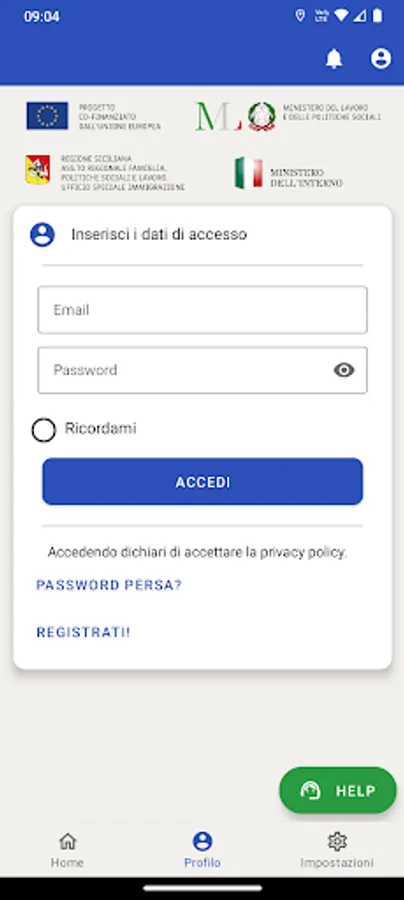Click into the Password field
Image resolution: width=404 pixels, height=900 pixels.
click(203, 370)
